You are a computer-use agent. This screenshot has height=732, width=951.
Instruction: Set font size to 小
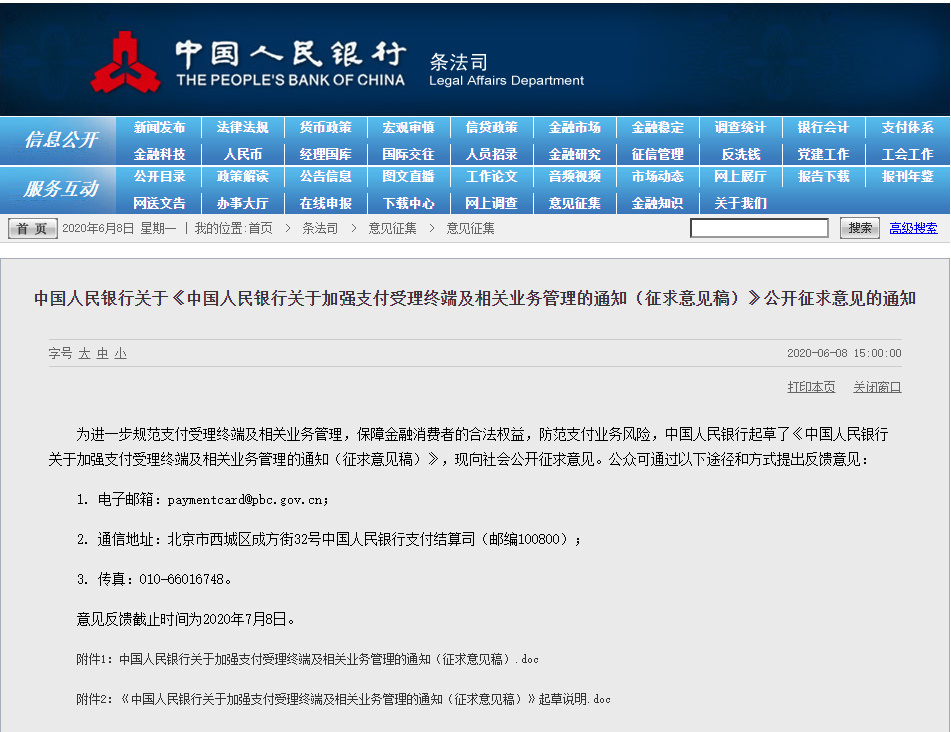(118, 353)
